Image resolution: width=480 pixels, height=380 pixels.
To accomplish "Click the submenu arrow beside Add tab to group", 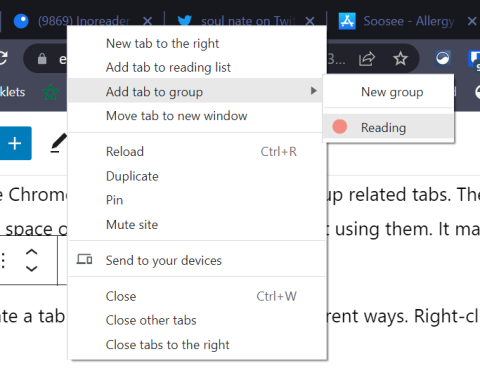I will click(313, 91).
